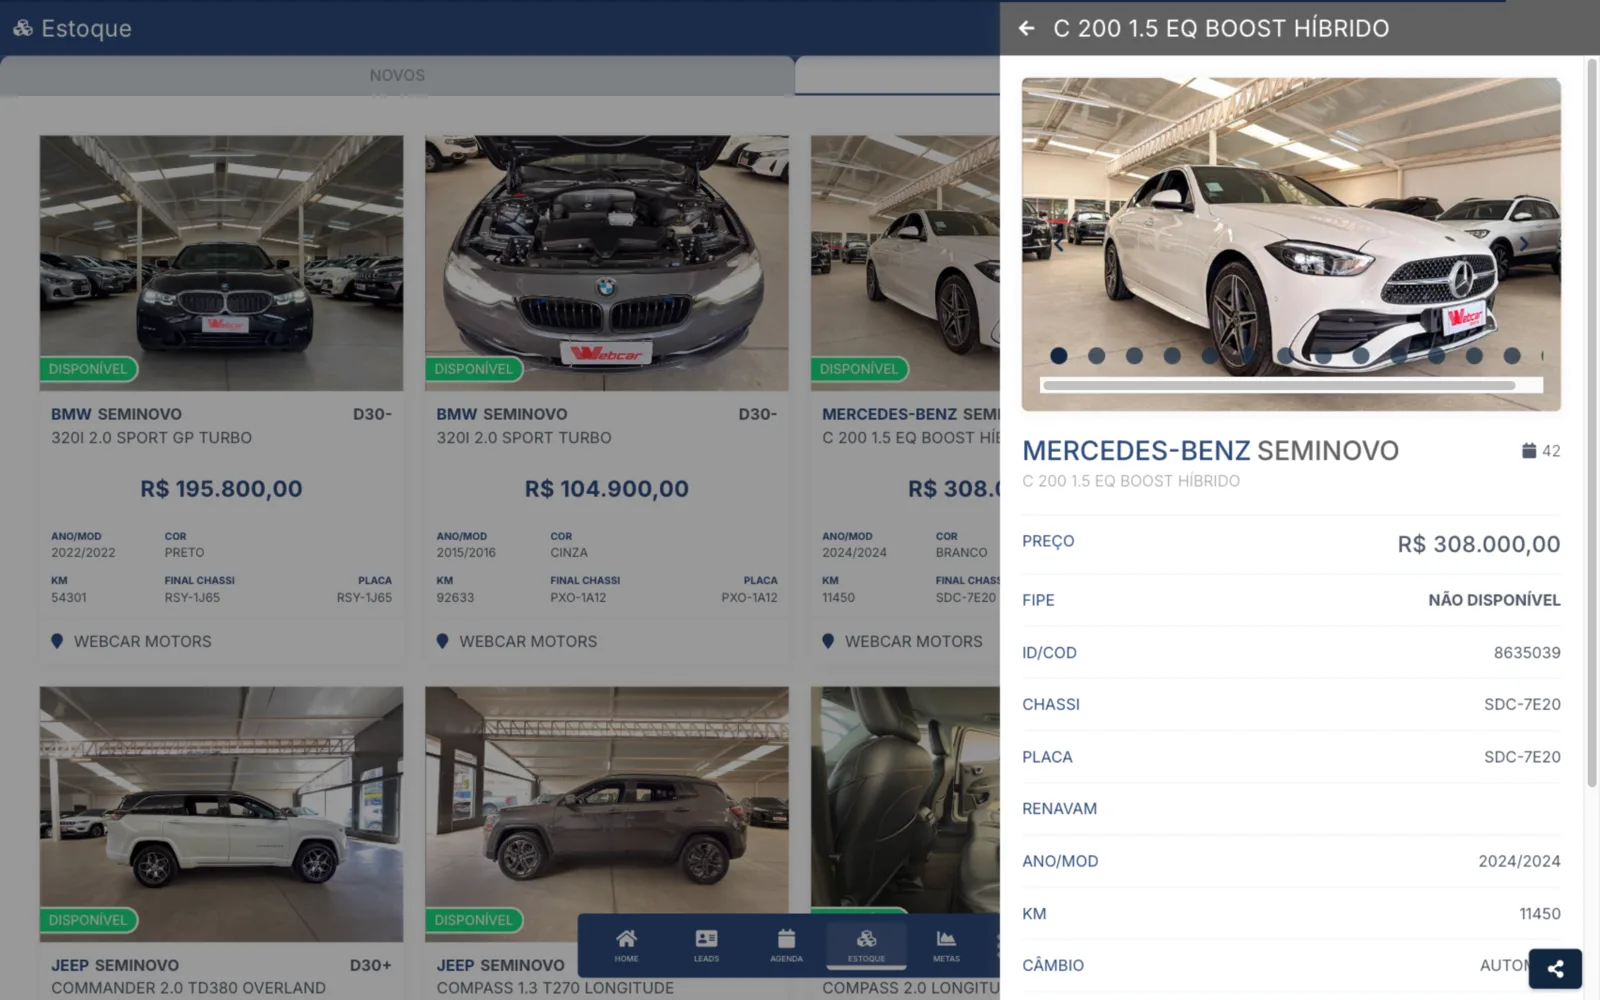The height and width of the screenshot is (1000, 1600).
Task: Click the BMW price R$ 195.800,00
Action: coord(221,489)
